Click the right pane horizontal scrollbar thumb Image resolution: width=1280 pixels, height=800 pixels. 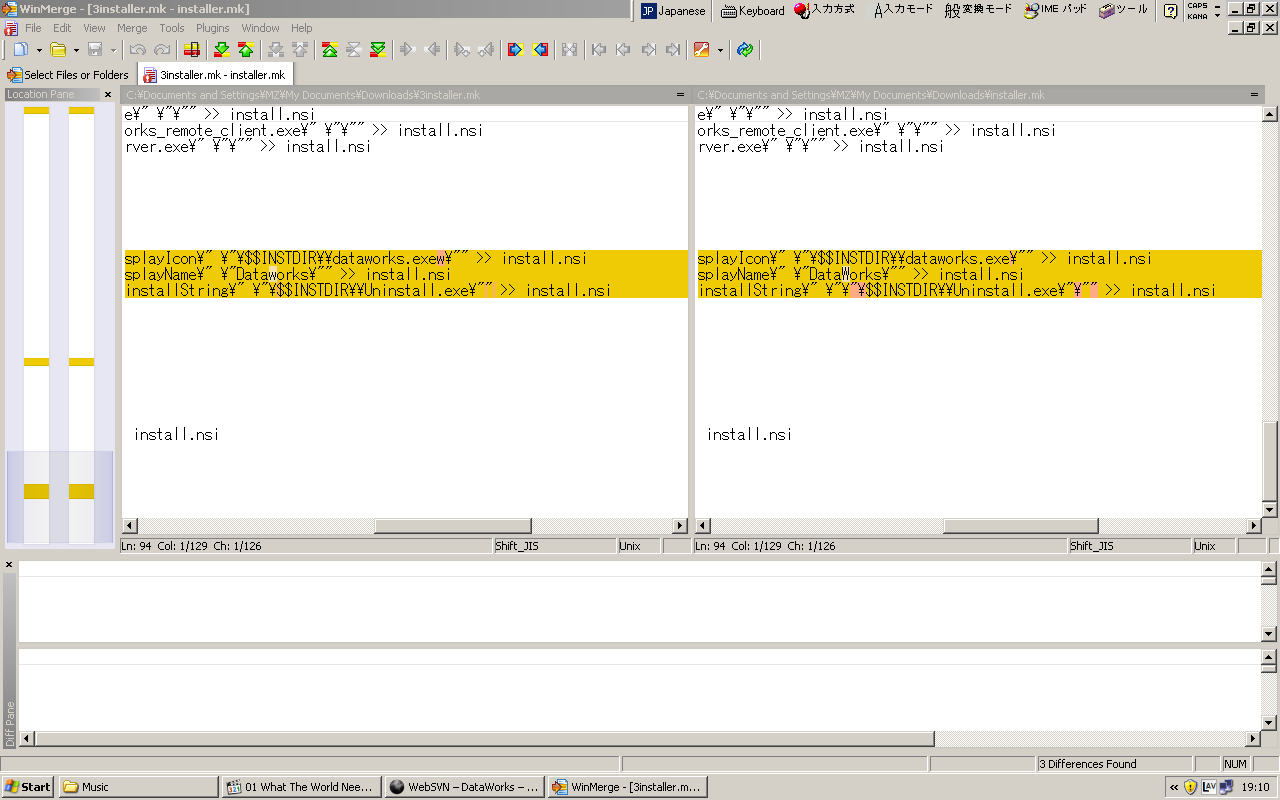(x=1020, y=526)
